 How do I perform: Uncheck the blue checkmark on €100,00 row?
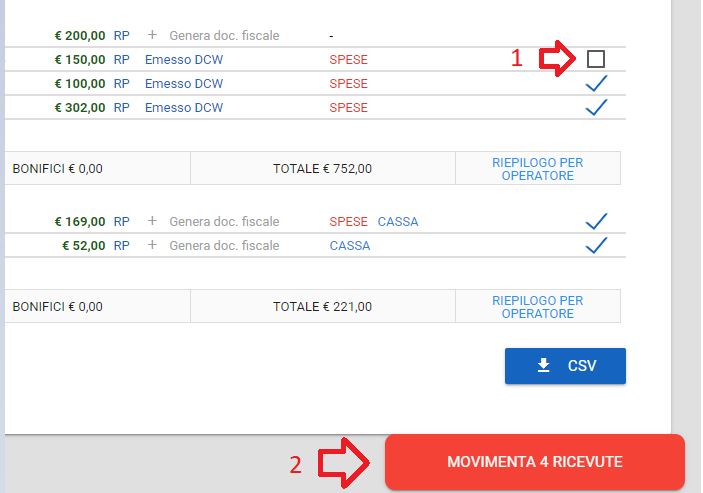pyautogui.click(x=596, y=83)
